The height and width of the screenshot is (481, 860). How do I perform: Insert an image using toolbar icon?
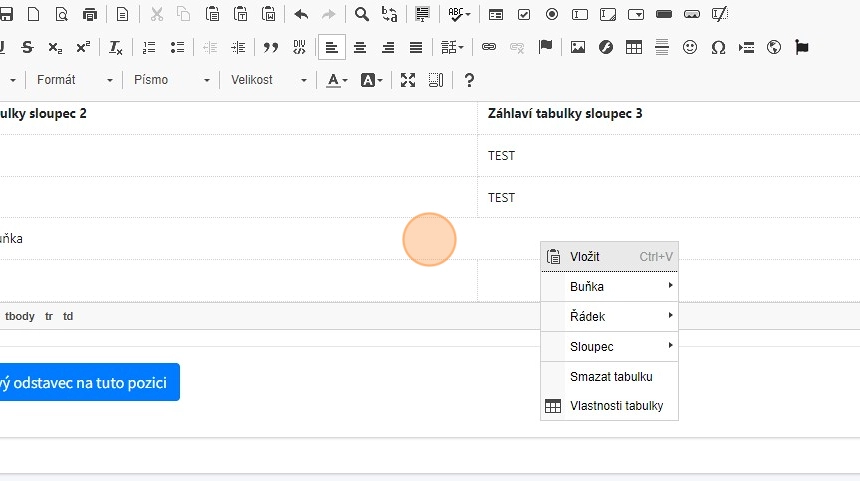[x=577, y=47]
